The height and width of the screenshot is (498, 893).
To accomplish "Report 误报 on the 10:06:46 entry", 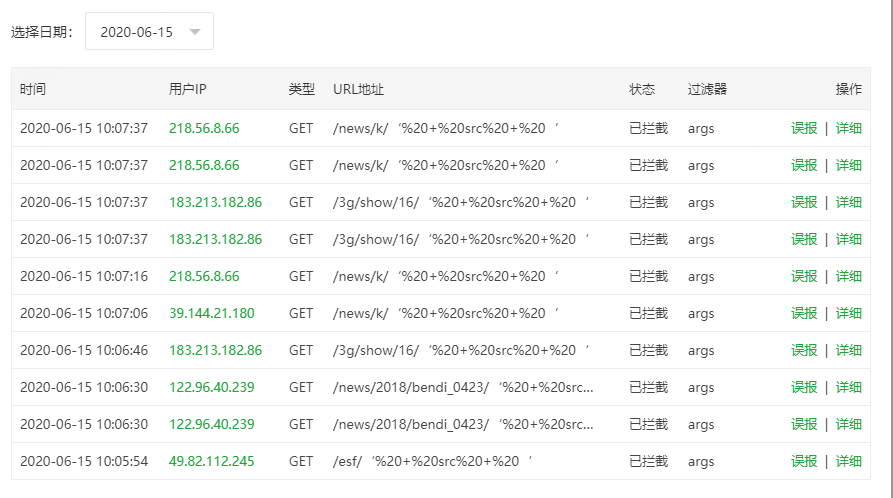I will [x=804, y=350].
